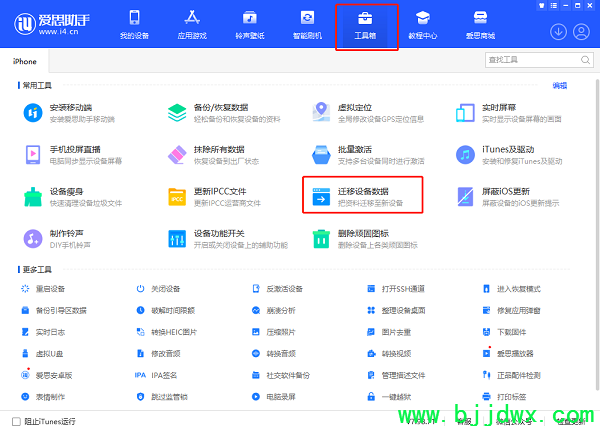Switch to the 应用游戏 tab
The width and height of the screenshot is (600, 432).
pyautogui.click(x=192, y=25)
